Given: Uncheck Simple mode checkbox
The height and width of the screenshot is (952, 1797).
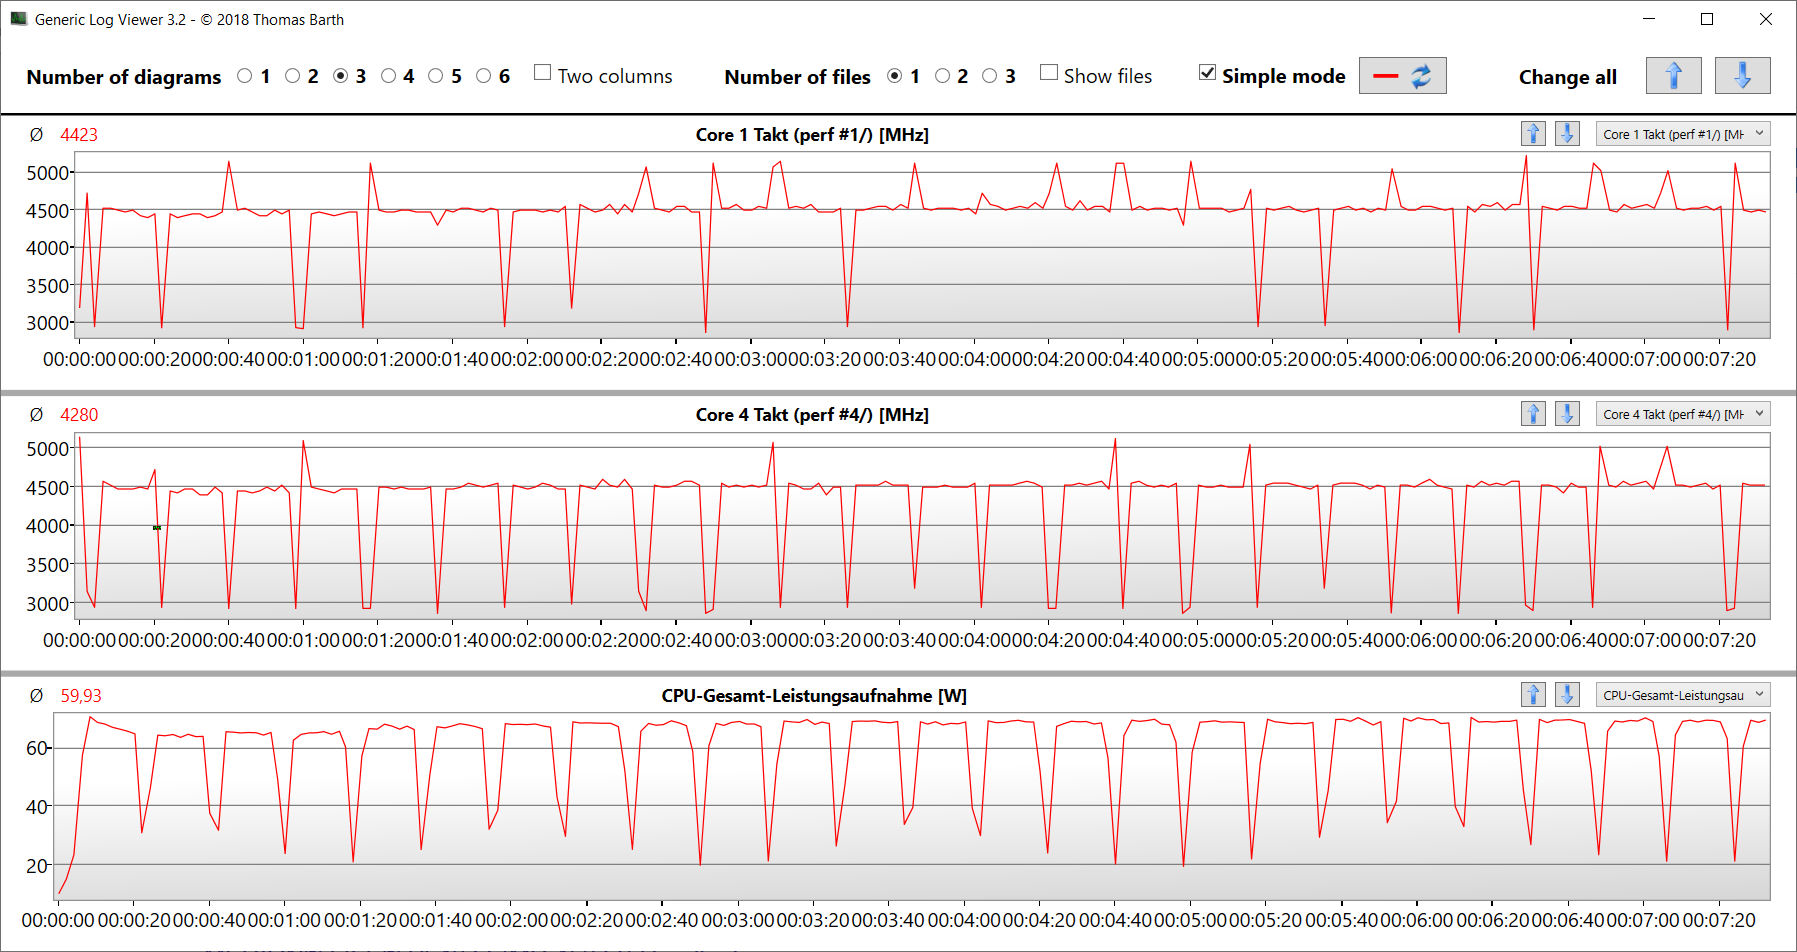Looking at the screenshot, I should (1207, 73).
